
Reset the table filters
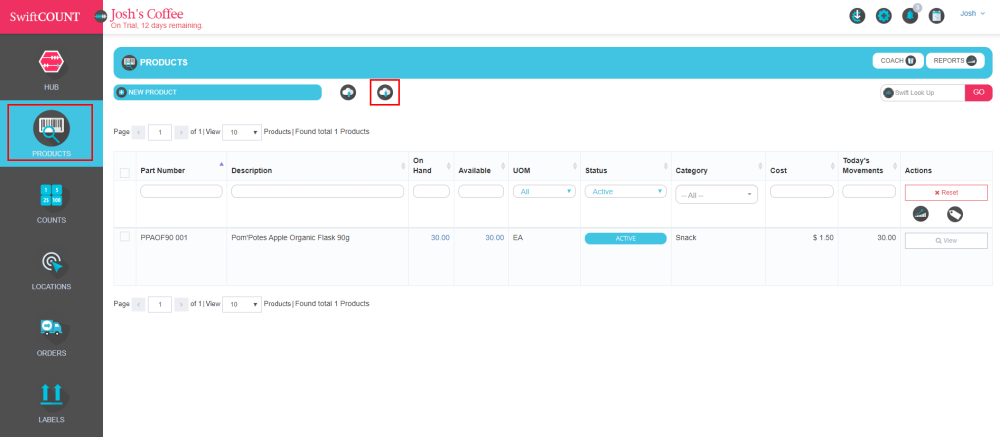[x=946, y=192]
